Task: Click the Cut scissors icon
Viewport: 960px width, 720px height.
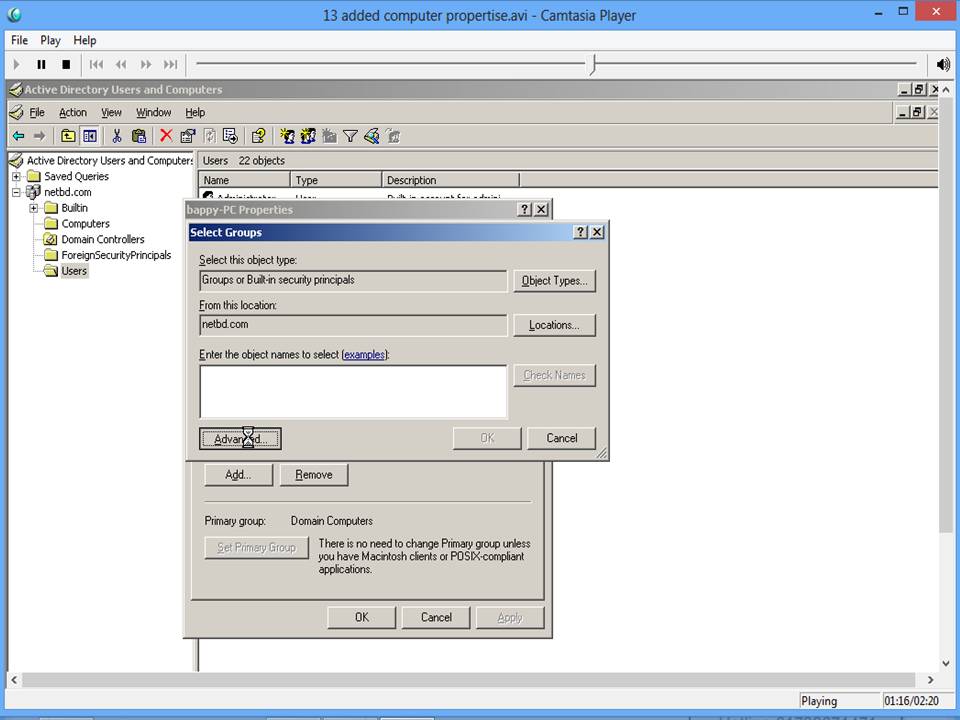Action: [x=116, y=136]
